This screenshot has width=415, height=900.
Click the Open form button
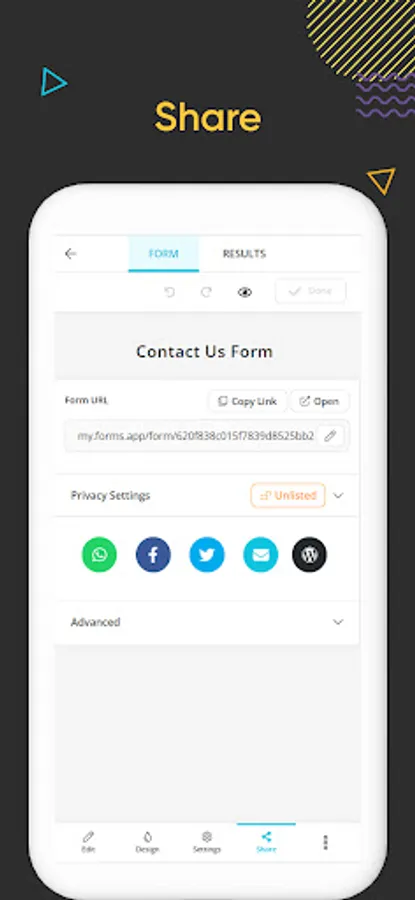(320, 401)
